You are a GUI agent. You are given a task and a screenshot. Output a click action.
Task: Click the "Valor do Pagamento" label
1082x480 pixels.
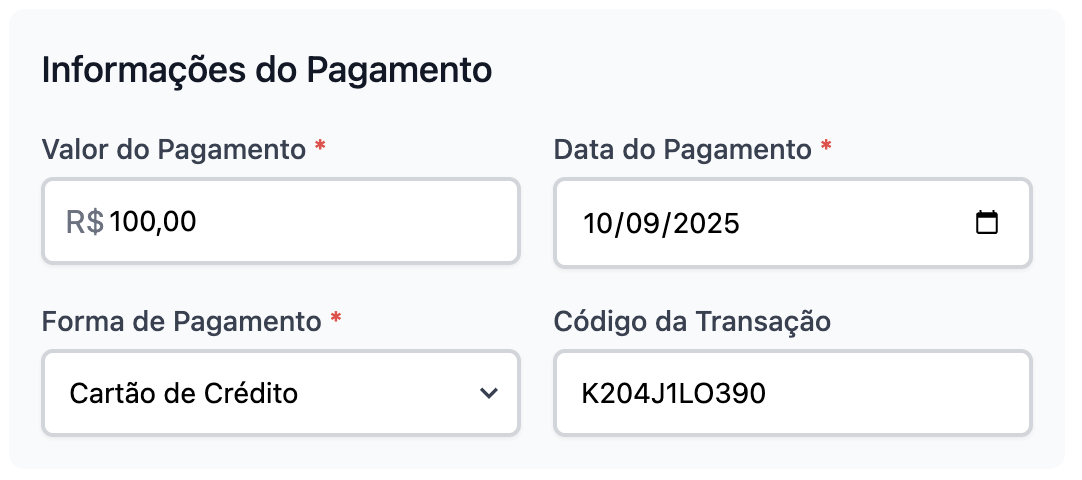click(173, 150)
